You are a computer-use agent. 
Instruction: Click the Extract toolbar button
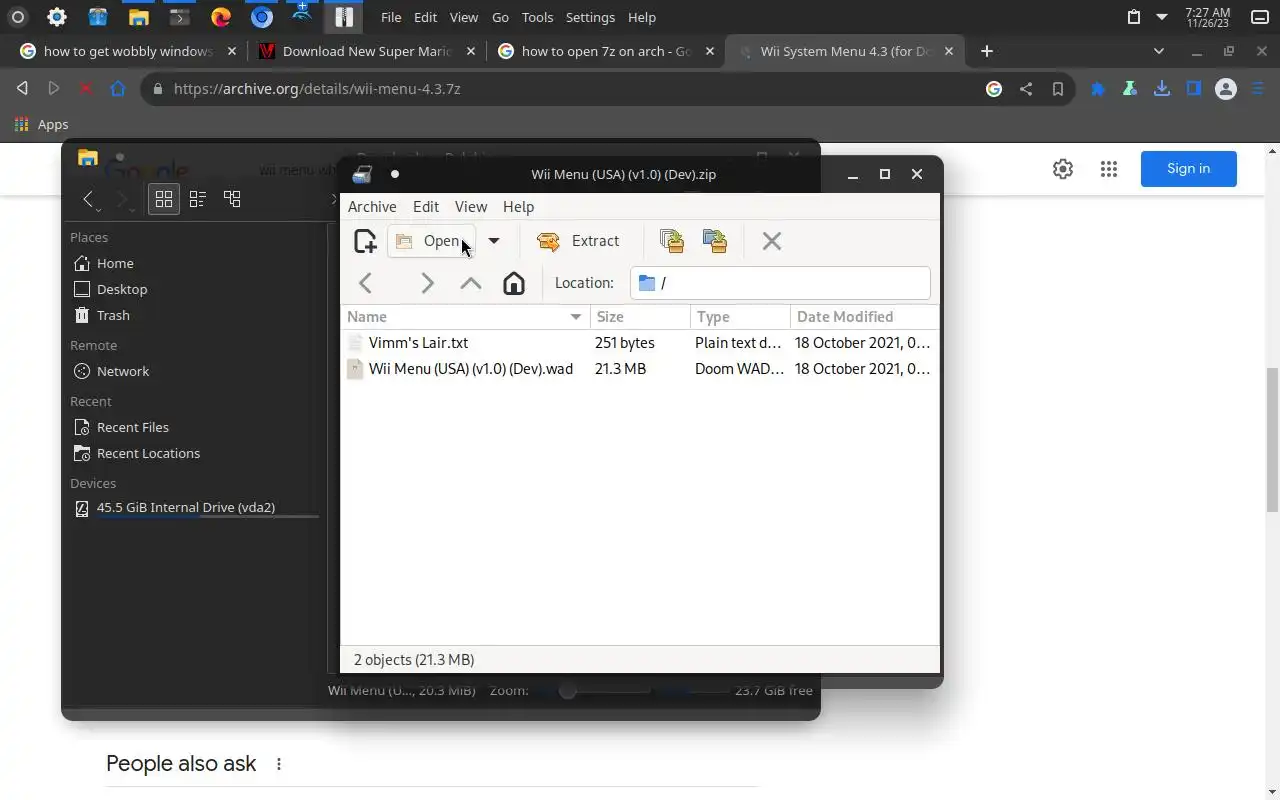(578, 241)
